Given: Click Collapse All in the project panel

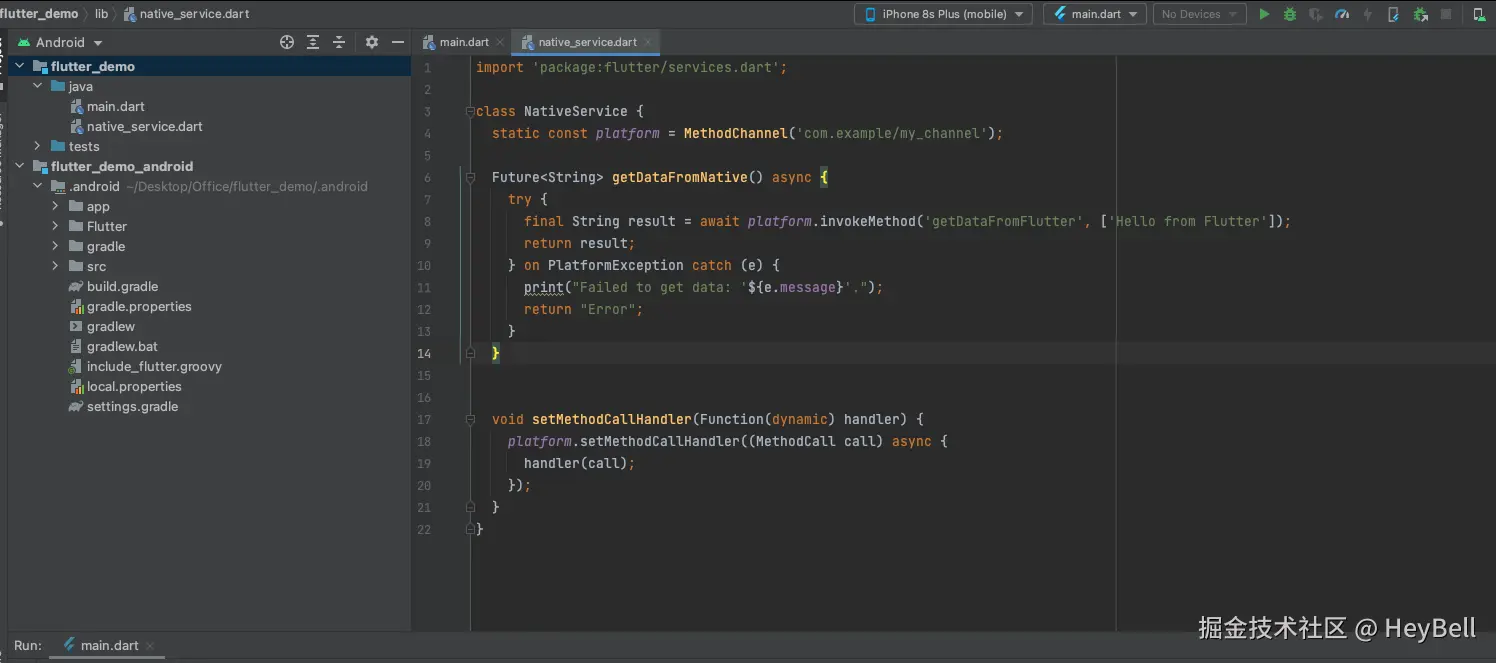Looking at the screenshot, I should point(339,42).
